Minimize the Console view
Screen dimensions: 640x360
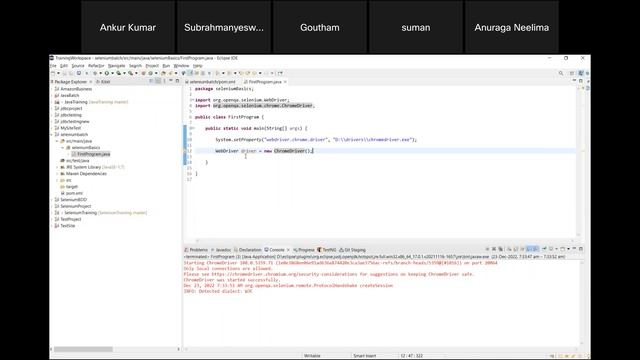tap(574, 249)
